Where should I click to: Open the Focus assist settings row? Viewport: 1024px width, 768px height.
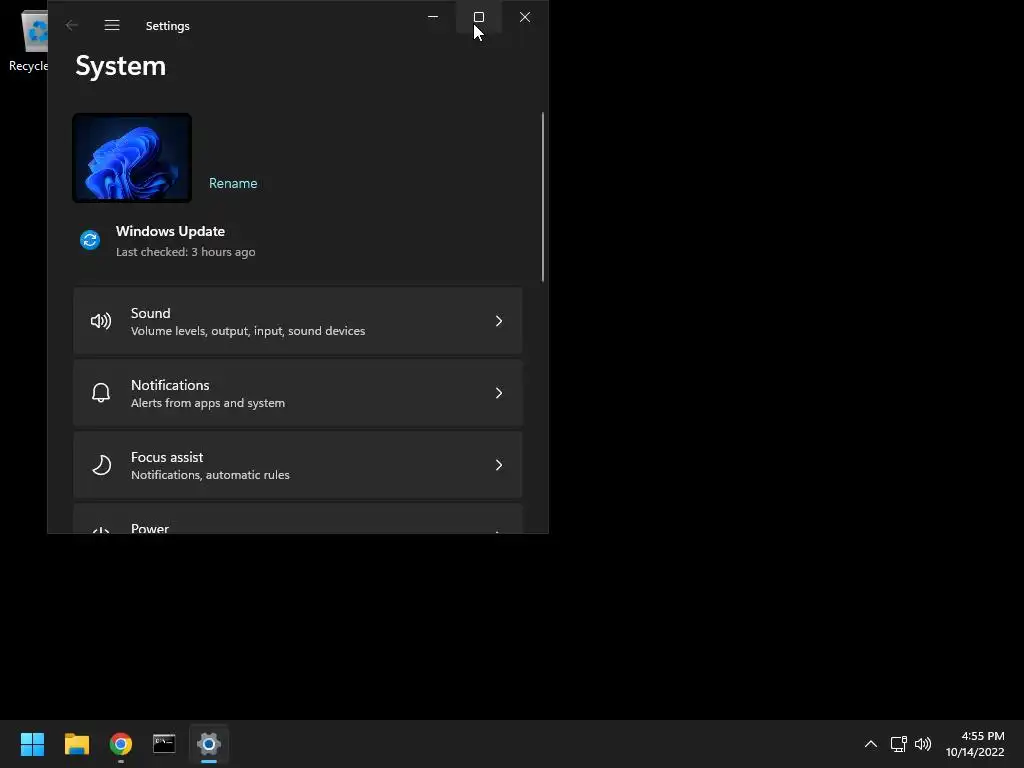pos(298,465)
